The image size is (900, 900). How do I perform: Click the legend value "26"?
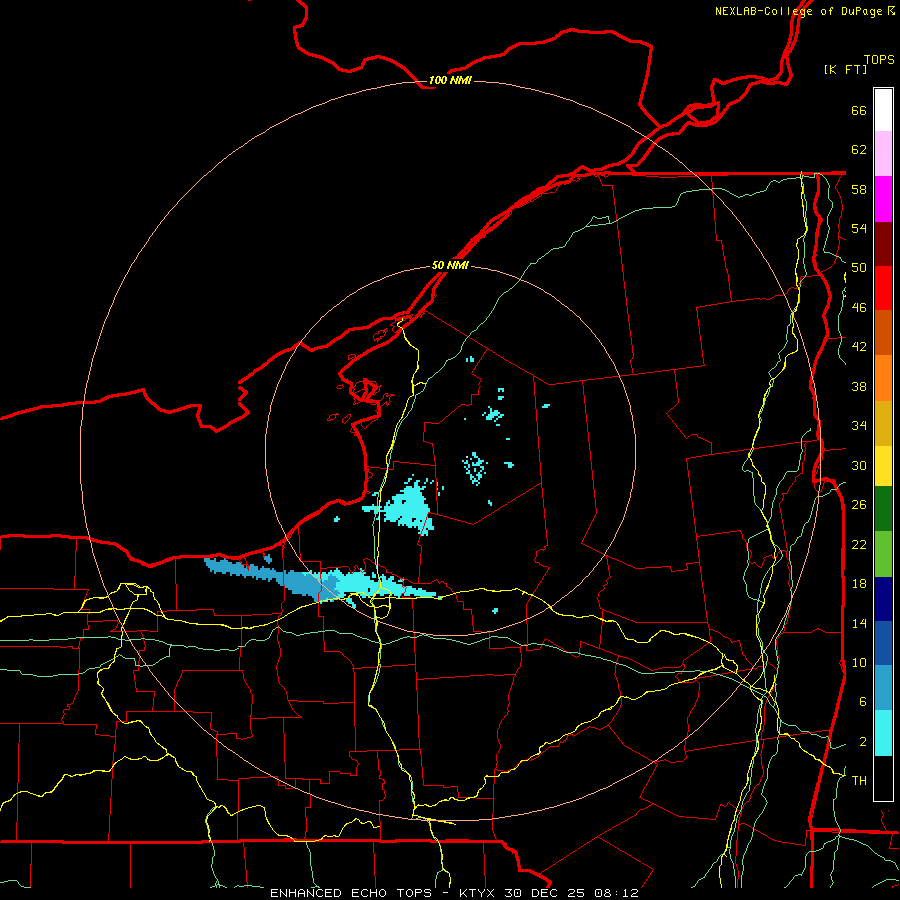pyautogui.click(x=859, y=504)
